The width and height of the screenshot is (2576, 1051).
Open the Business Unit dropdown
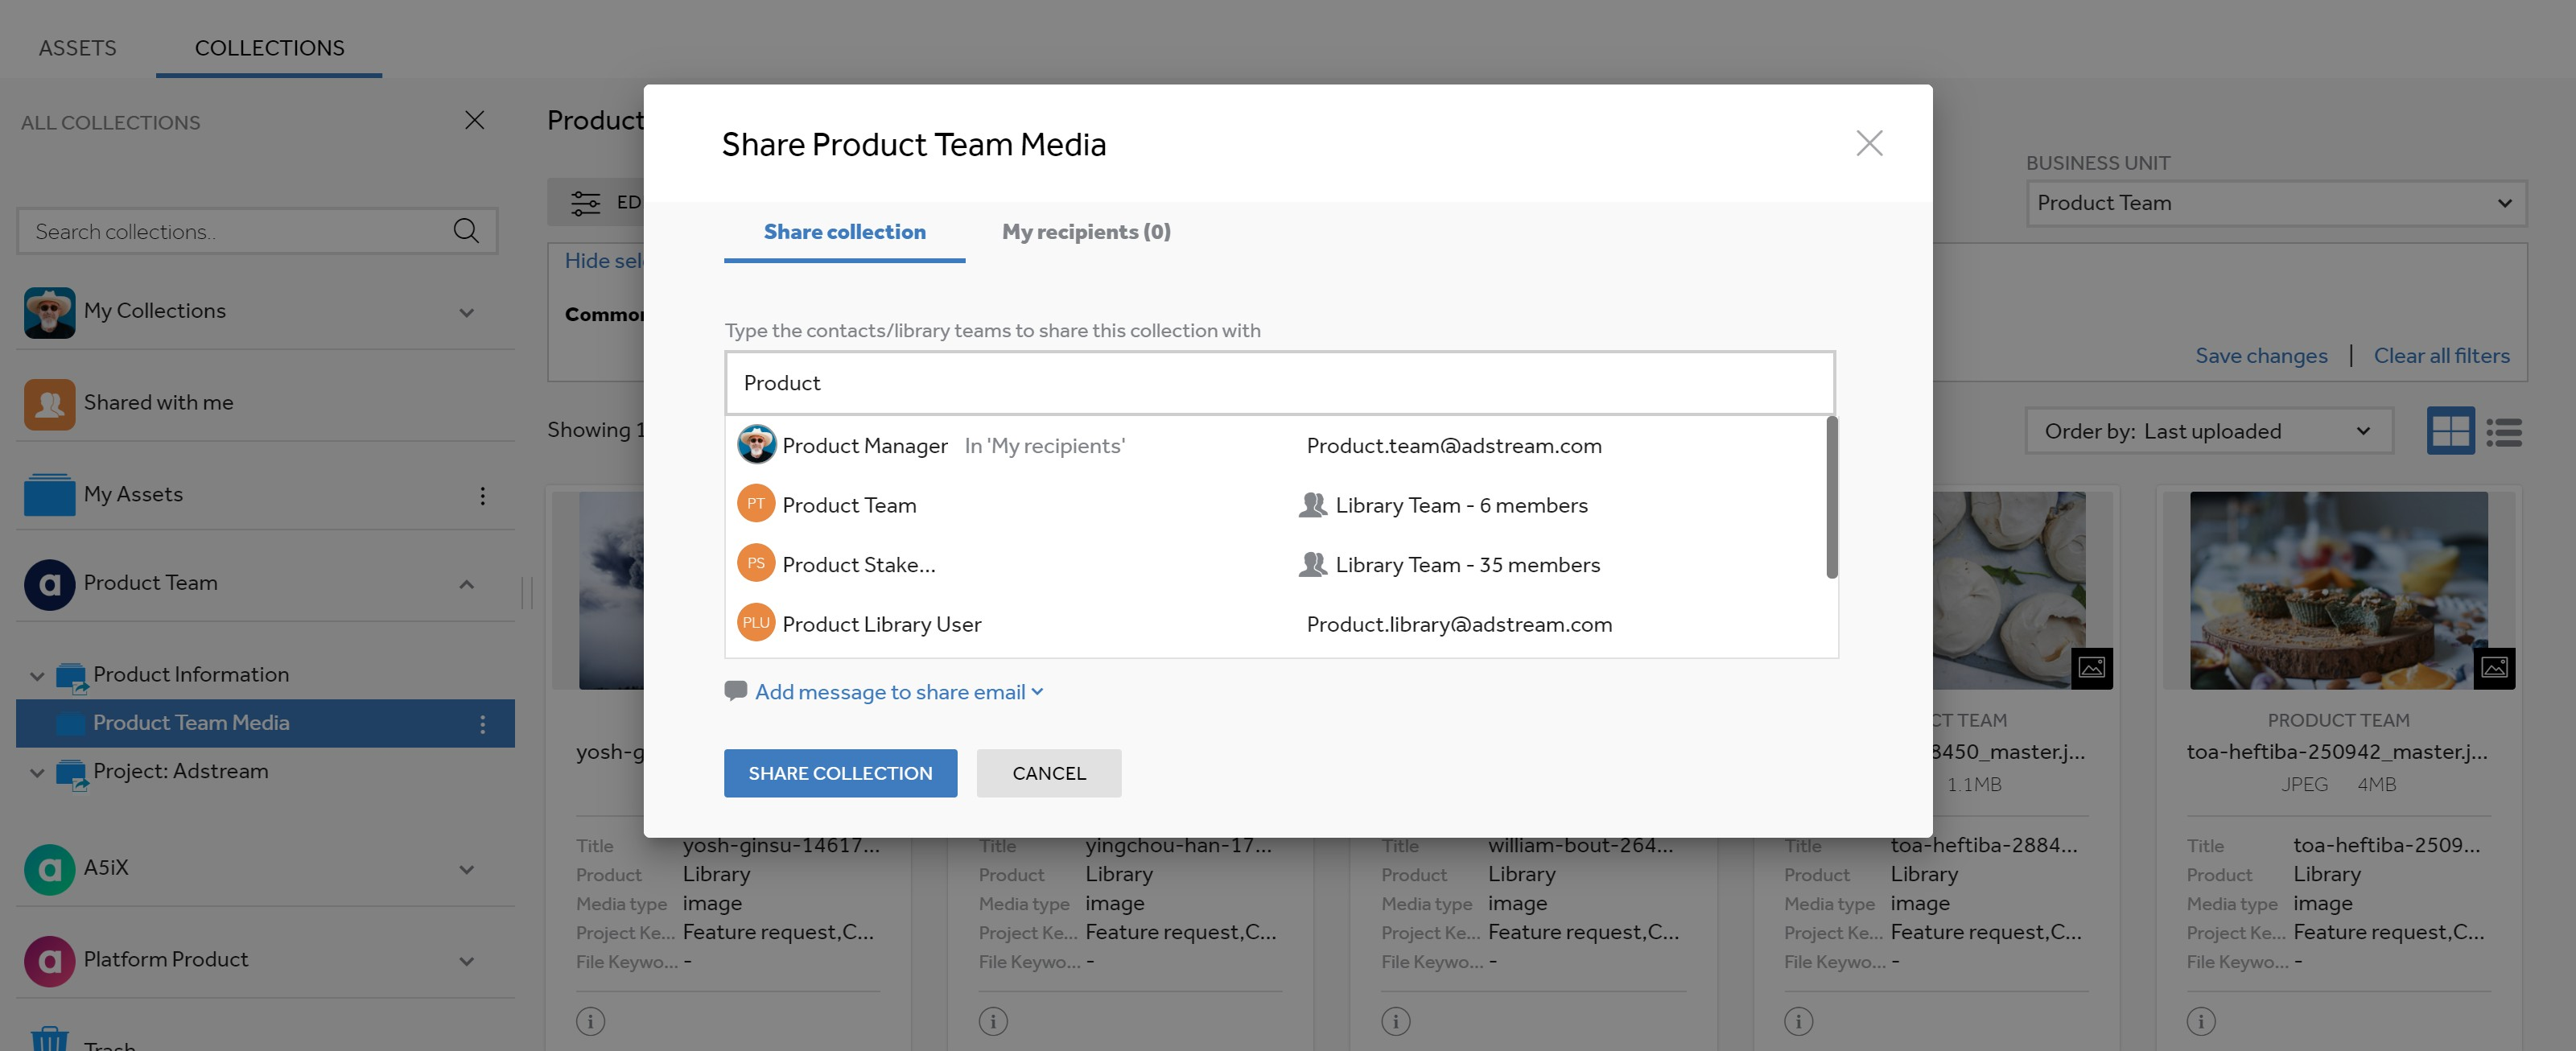tap(2276, 203)
